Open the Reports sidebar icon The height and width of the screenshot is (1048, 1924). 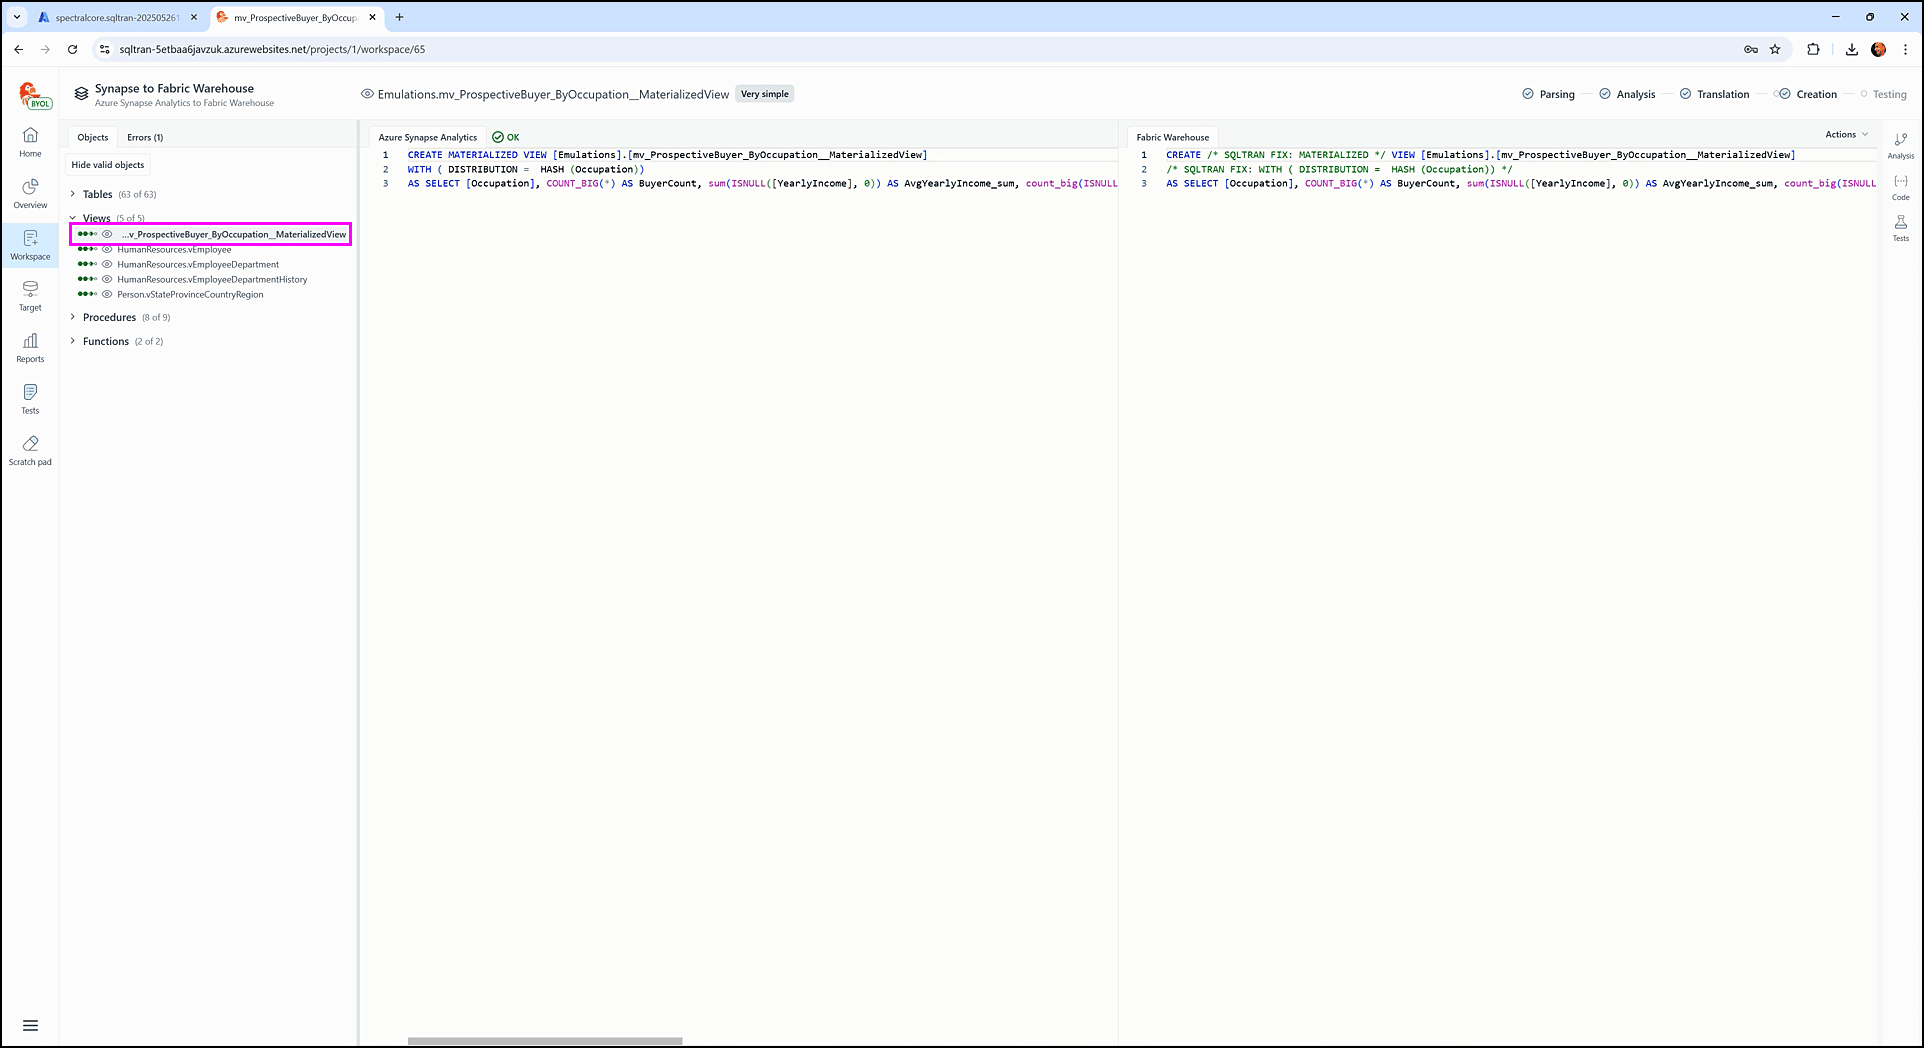pos(30,348)
